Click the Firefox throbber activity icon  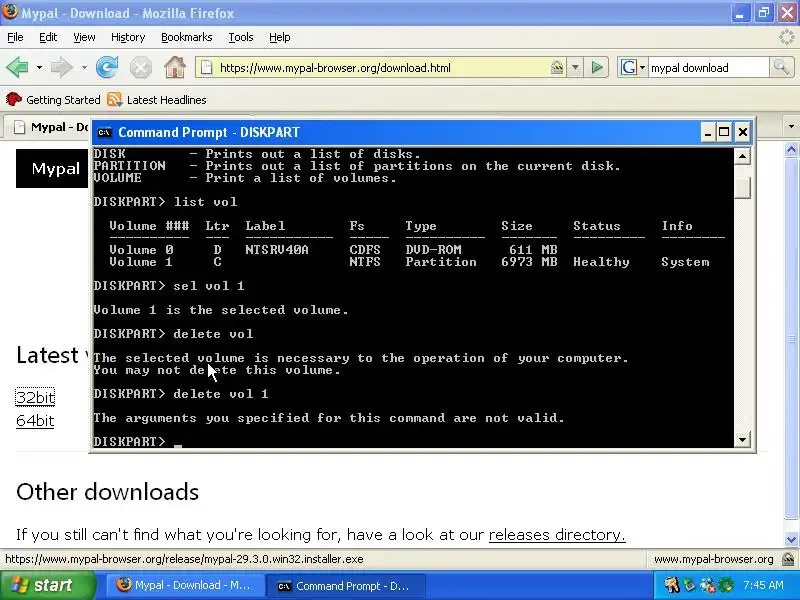(786, 37)
